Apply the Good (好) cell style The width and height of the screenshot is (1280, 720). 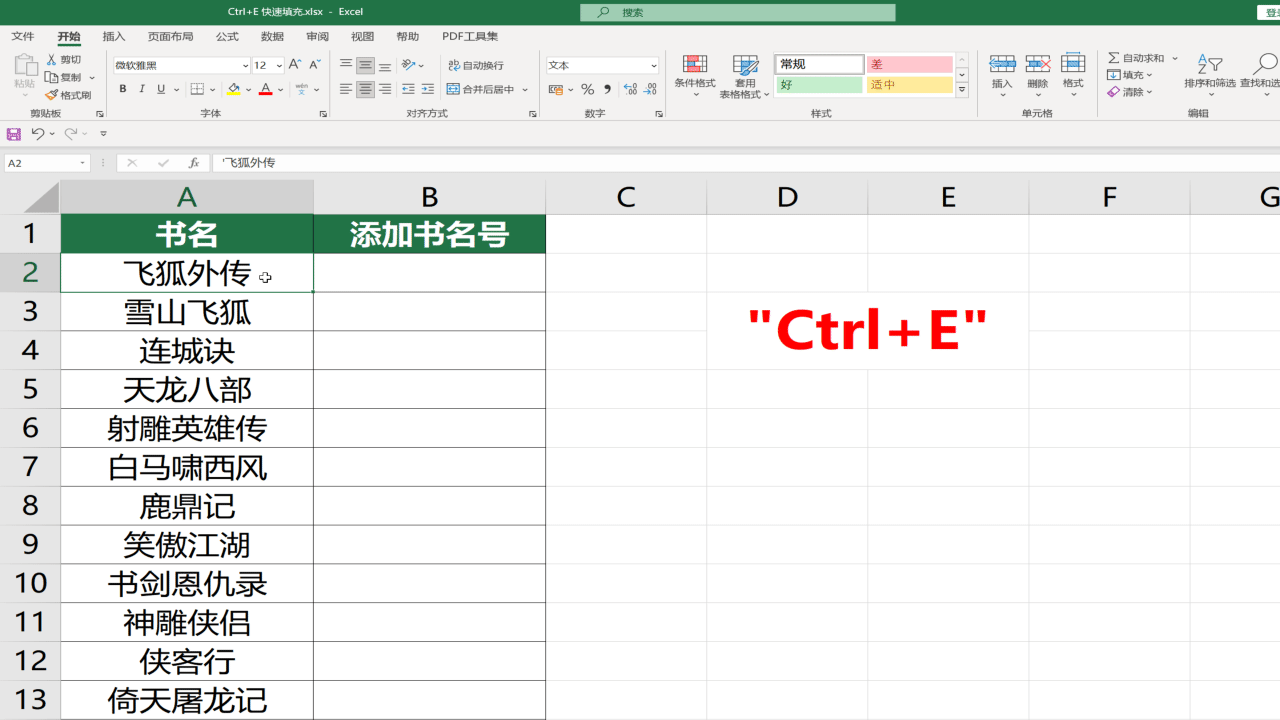coord(819,85)
